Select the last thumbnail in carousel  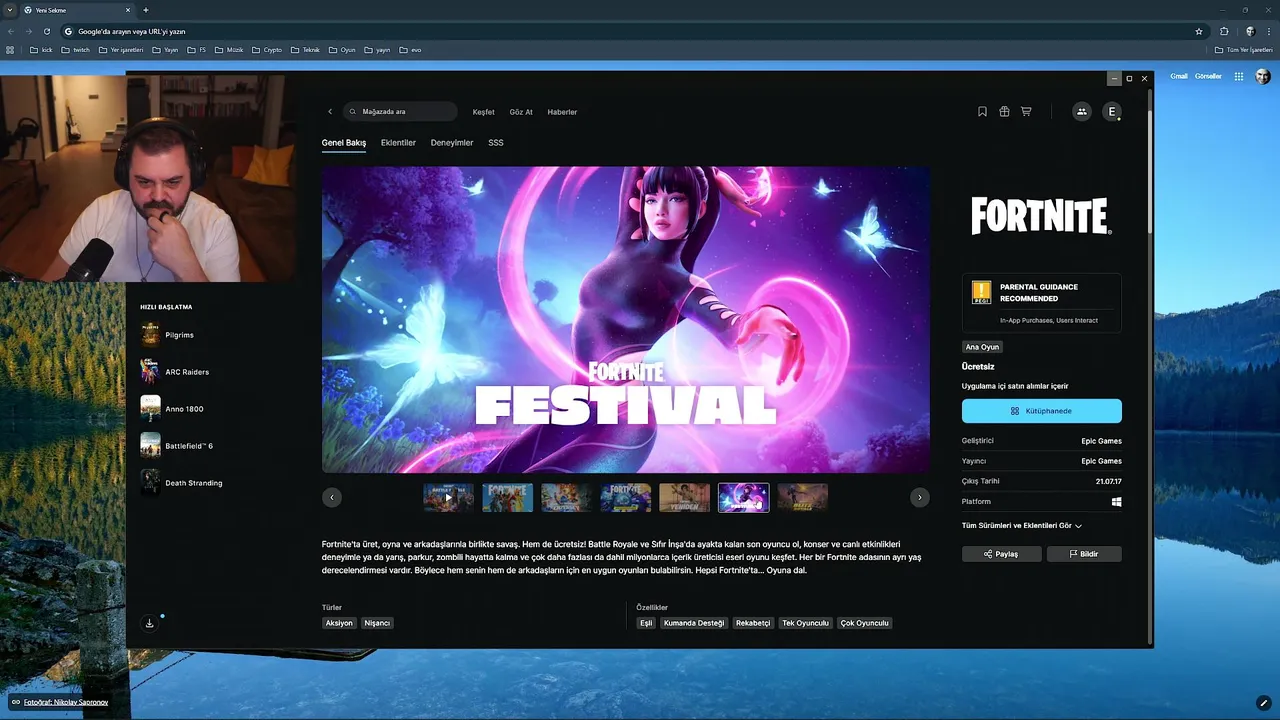(x=802, y=497)
